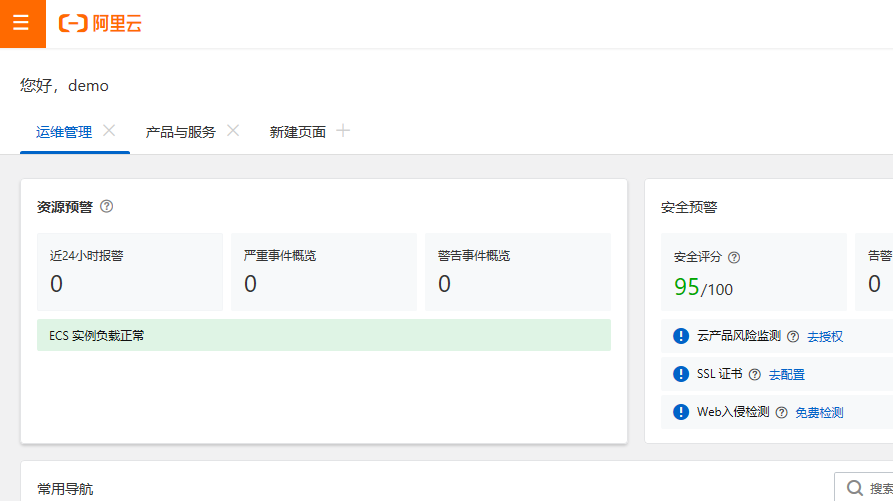The width and height of the screenshot is (893, 501).
Task: Click help icon beside Web入侵检测
Action: coord(781,412)
